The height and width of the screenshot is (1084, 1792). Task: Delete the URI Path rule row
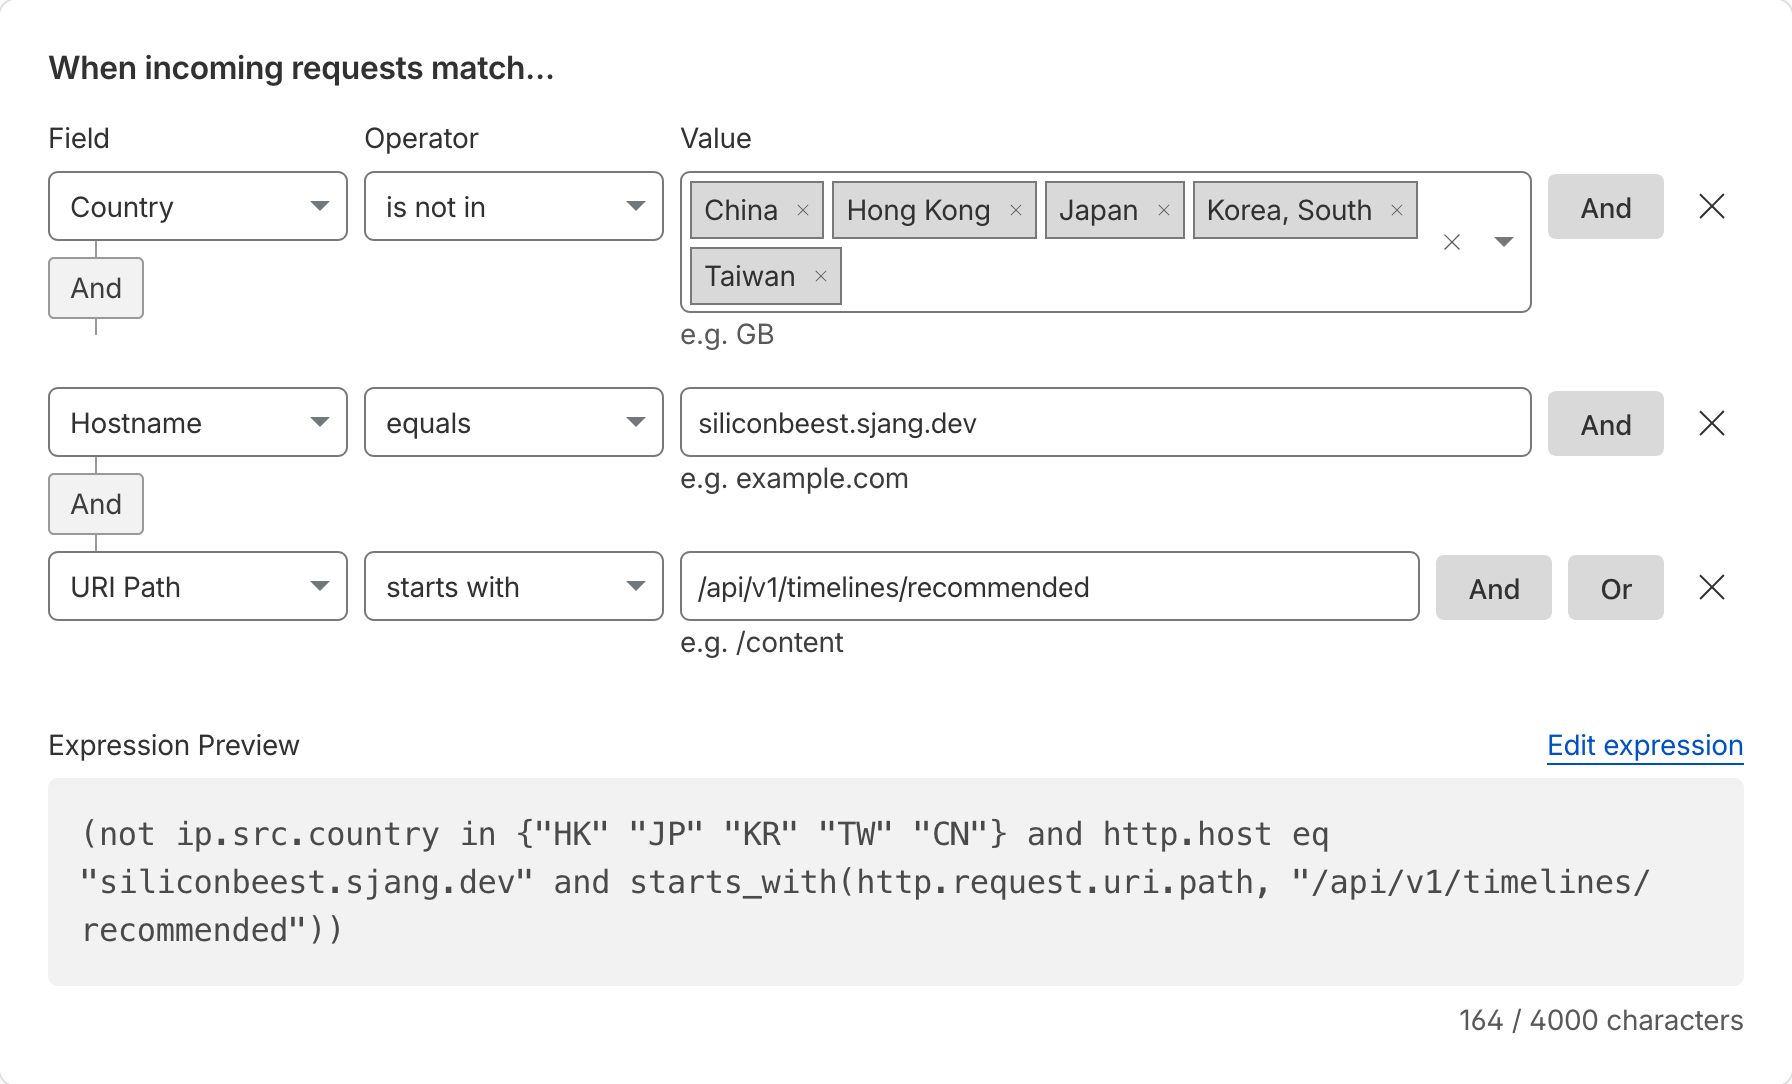pos(1712,587)
